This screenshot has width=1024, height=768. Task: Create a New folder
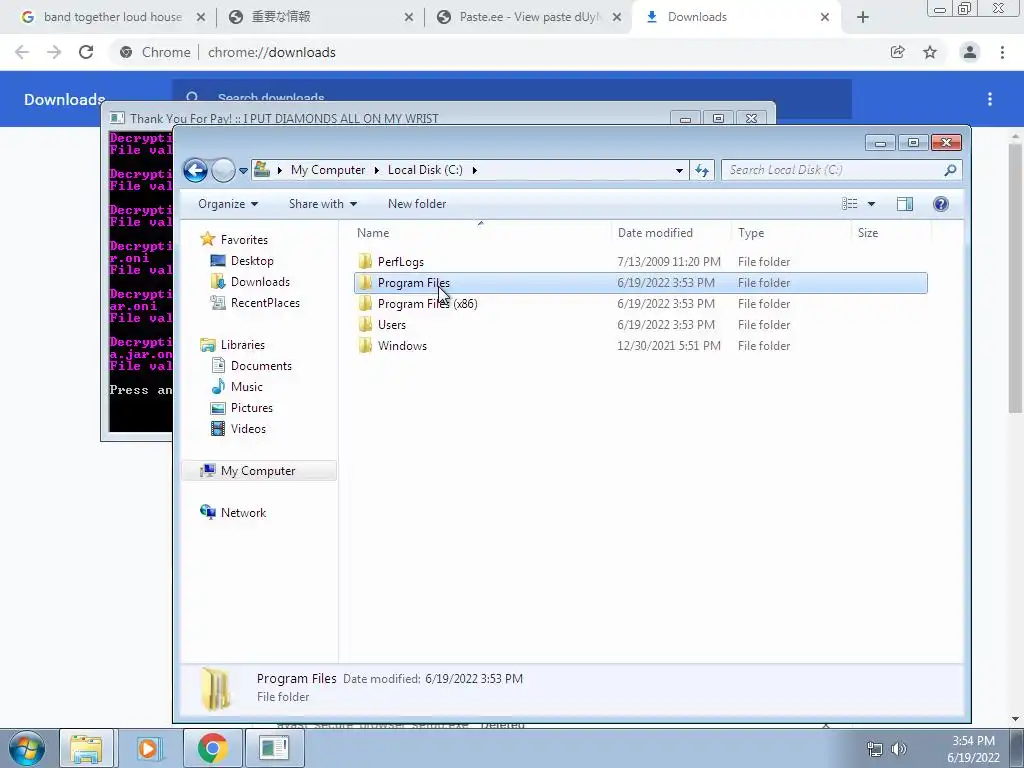pyautogui.click(x=417, y=204)
